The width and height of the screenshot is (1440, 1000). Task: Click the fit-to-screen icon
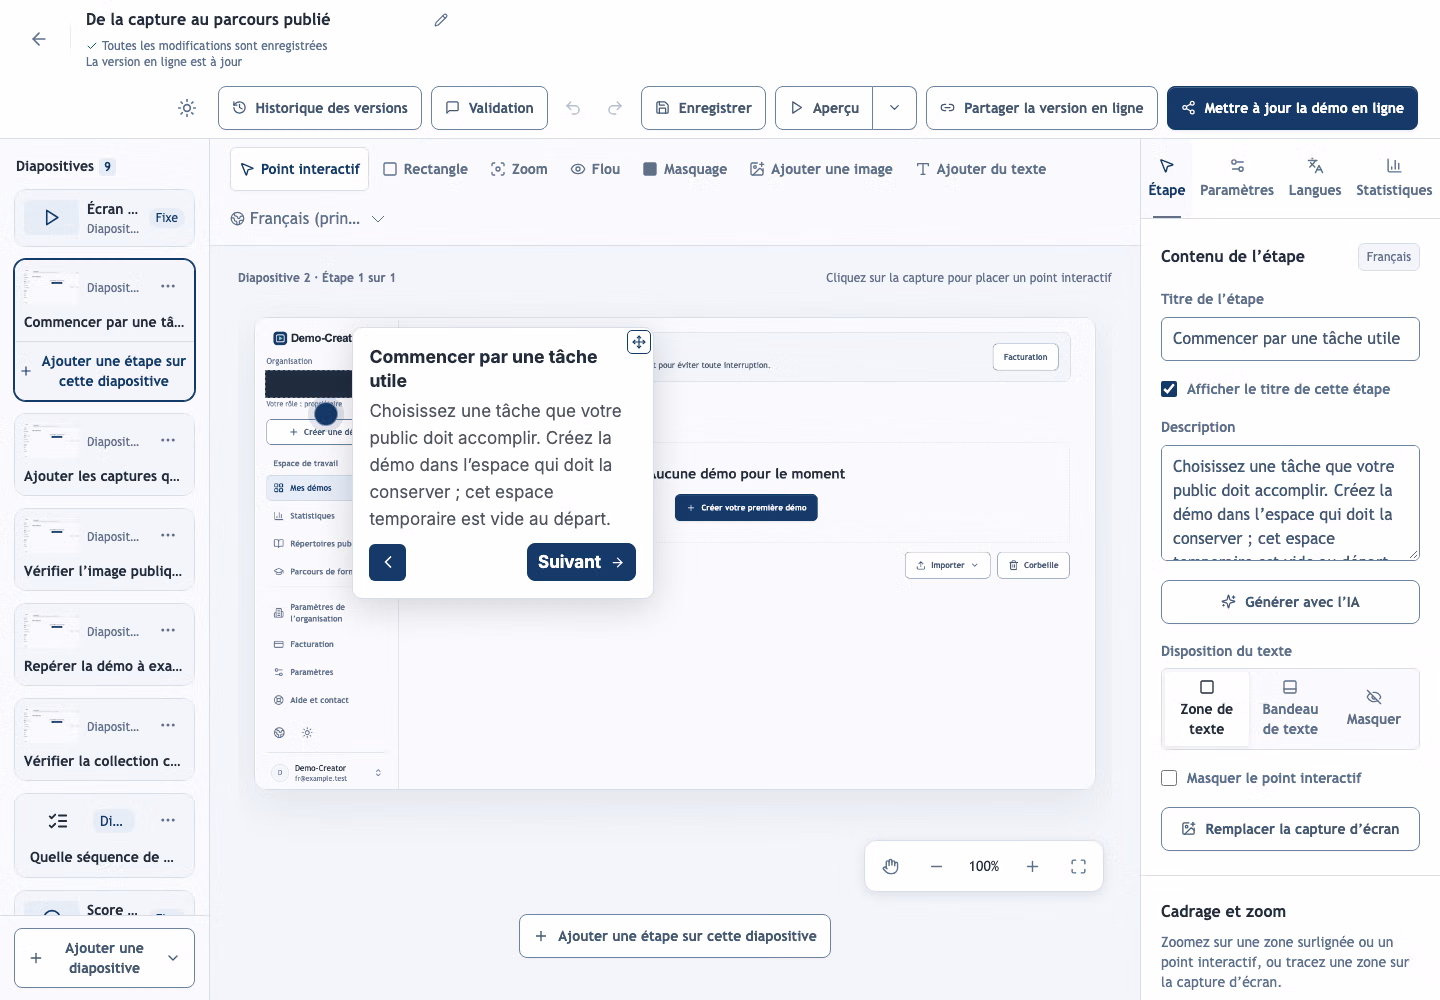[1078, 866]
